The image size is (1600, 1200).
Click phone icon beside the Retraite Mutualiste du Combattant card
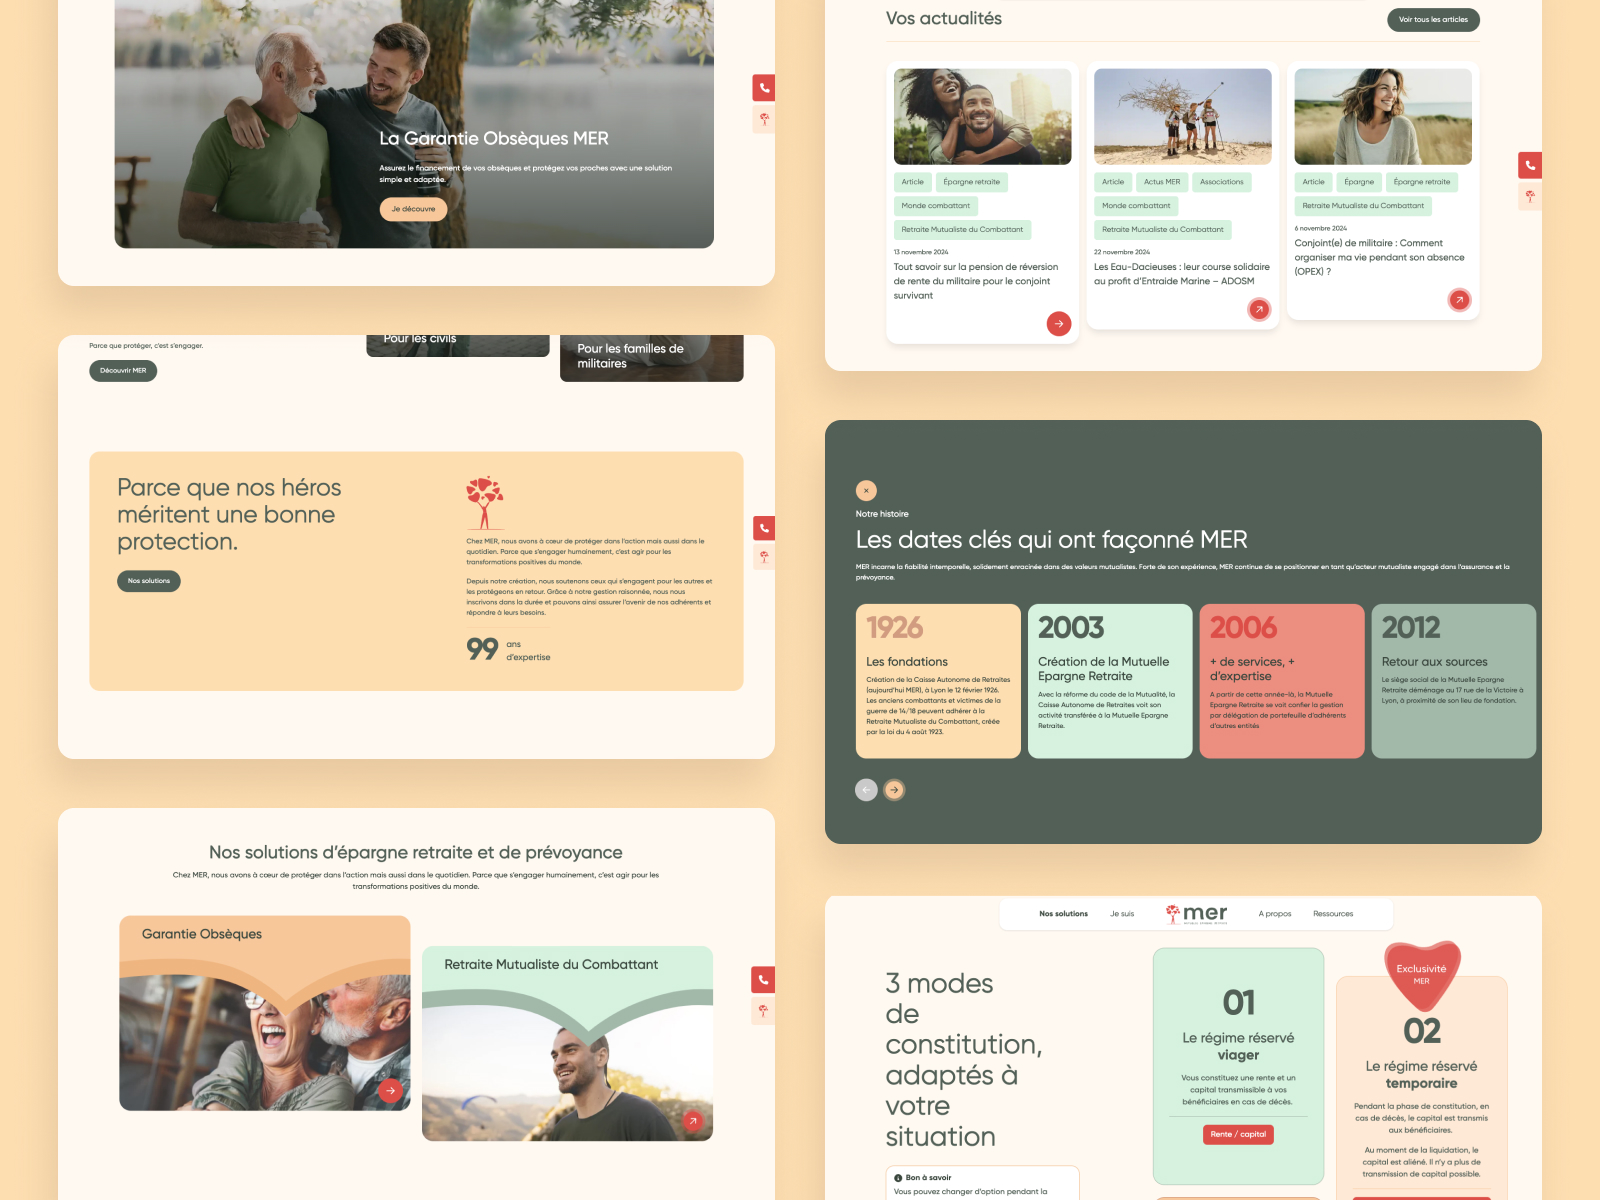(x=763, y=980)
